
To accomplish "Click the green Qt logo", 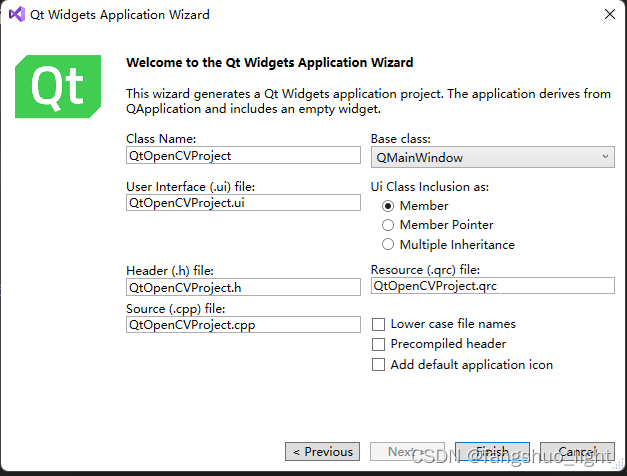I will click(58, 86).
